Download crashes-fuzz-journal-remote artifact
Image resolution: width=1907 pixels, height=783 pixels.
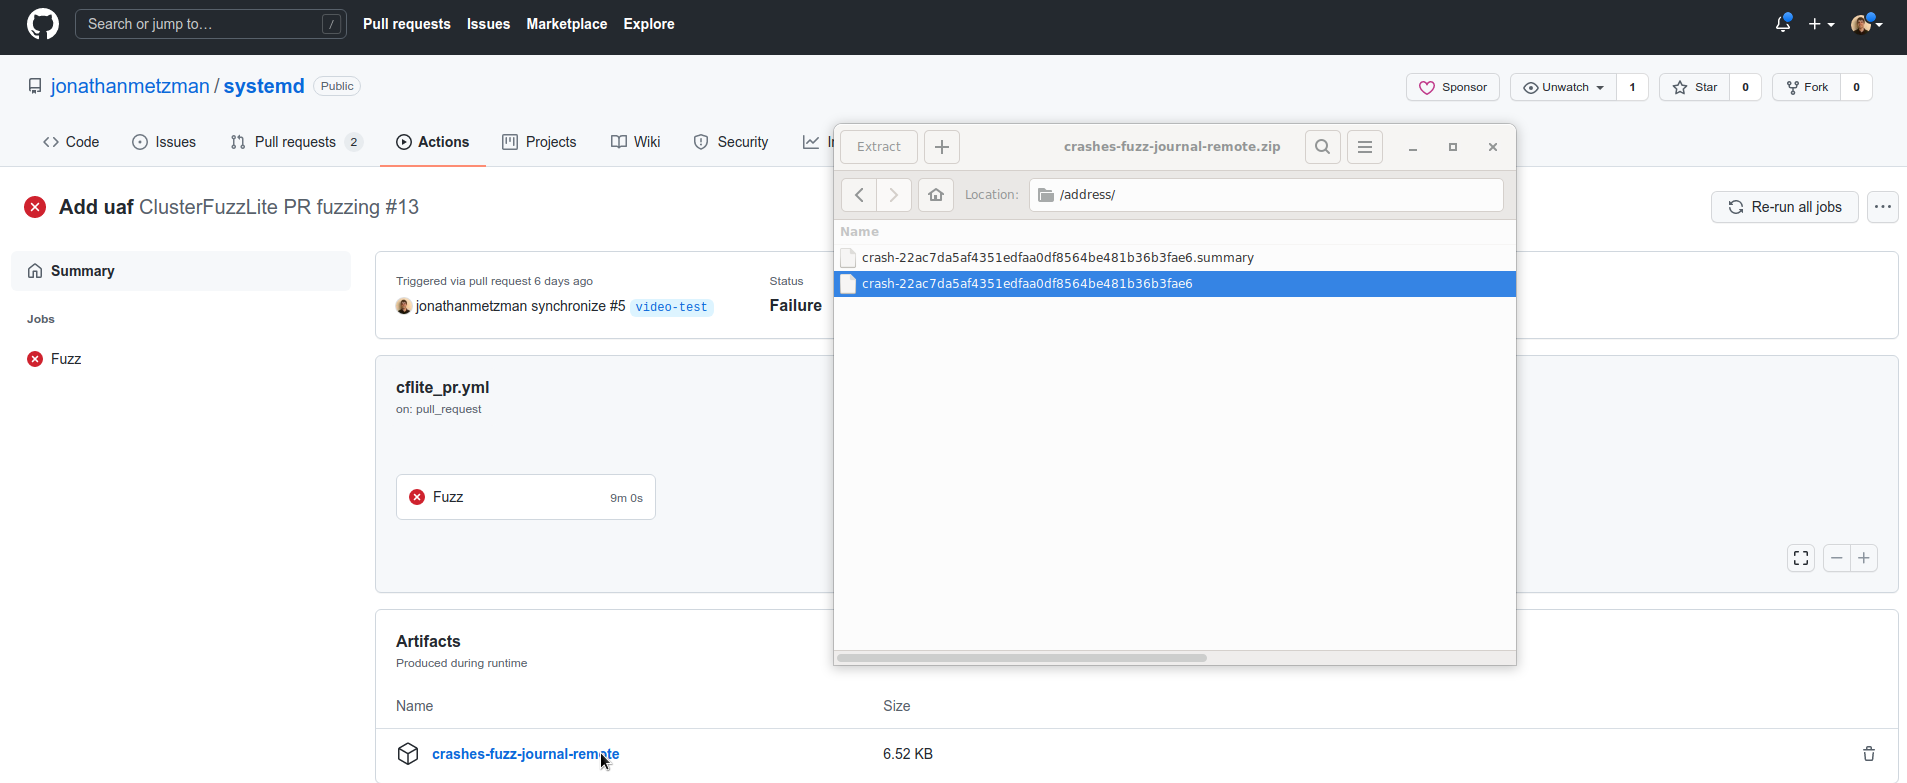pyautogui.click(x=525, y=754)
